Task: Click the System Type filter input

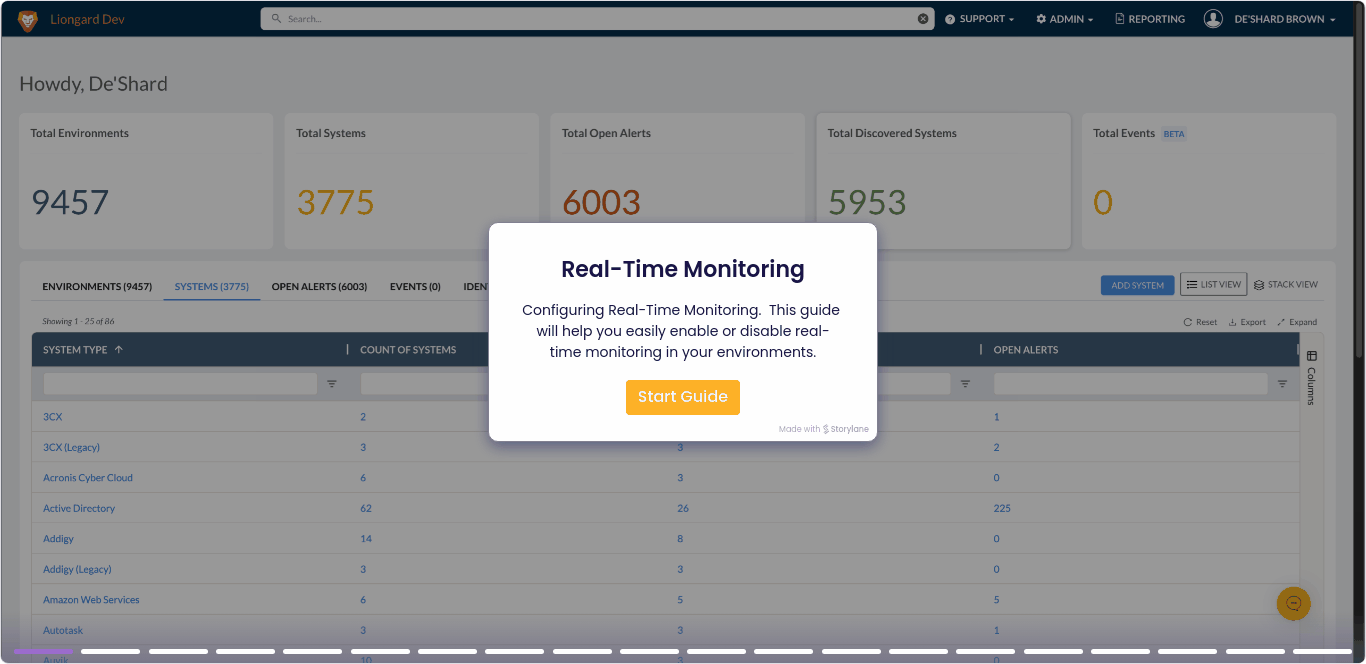Action: [180, 383]
